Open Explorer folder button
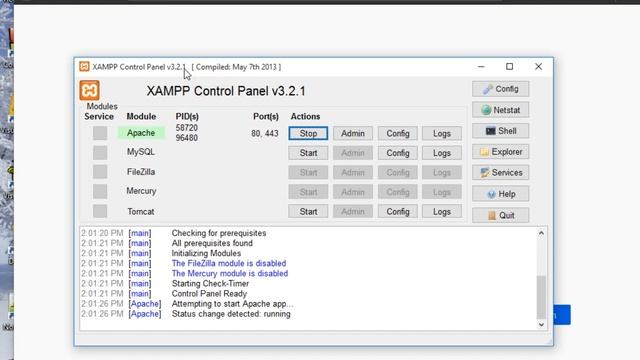This screenshot has width=640, height=360. pos(500,152)
